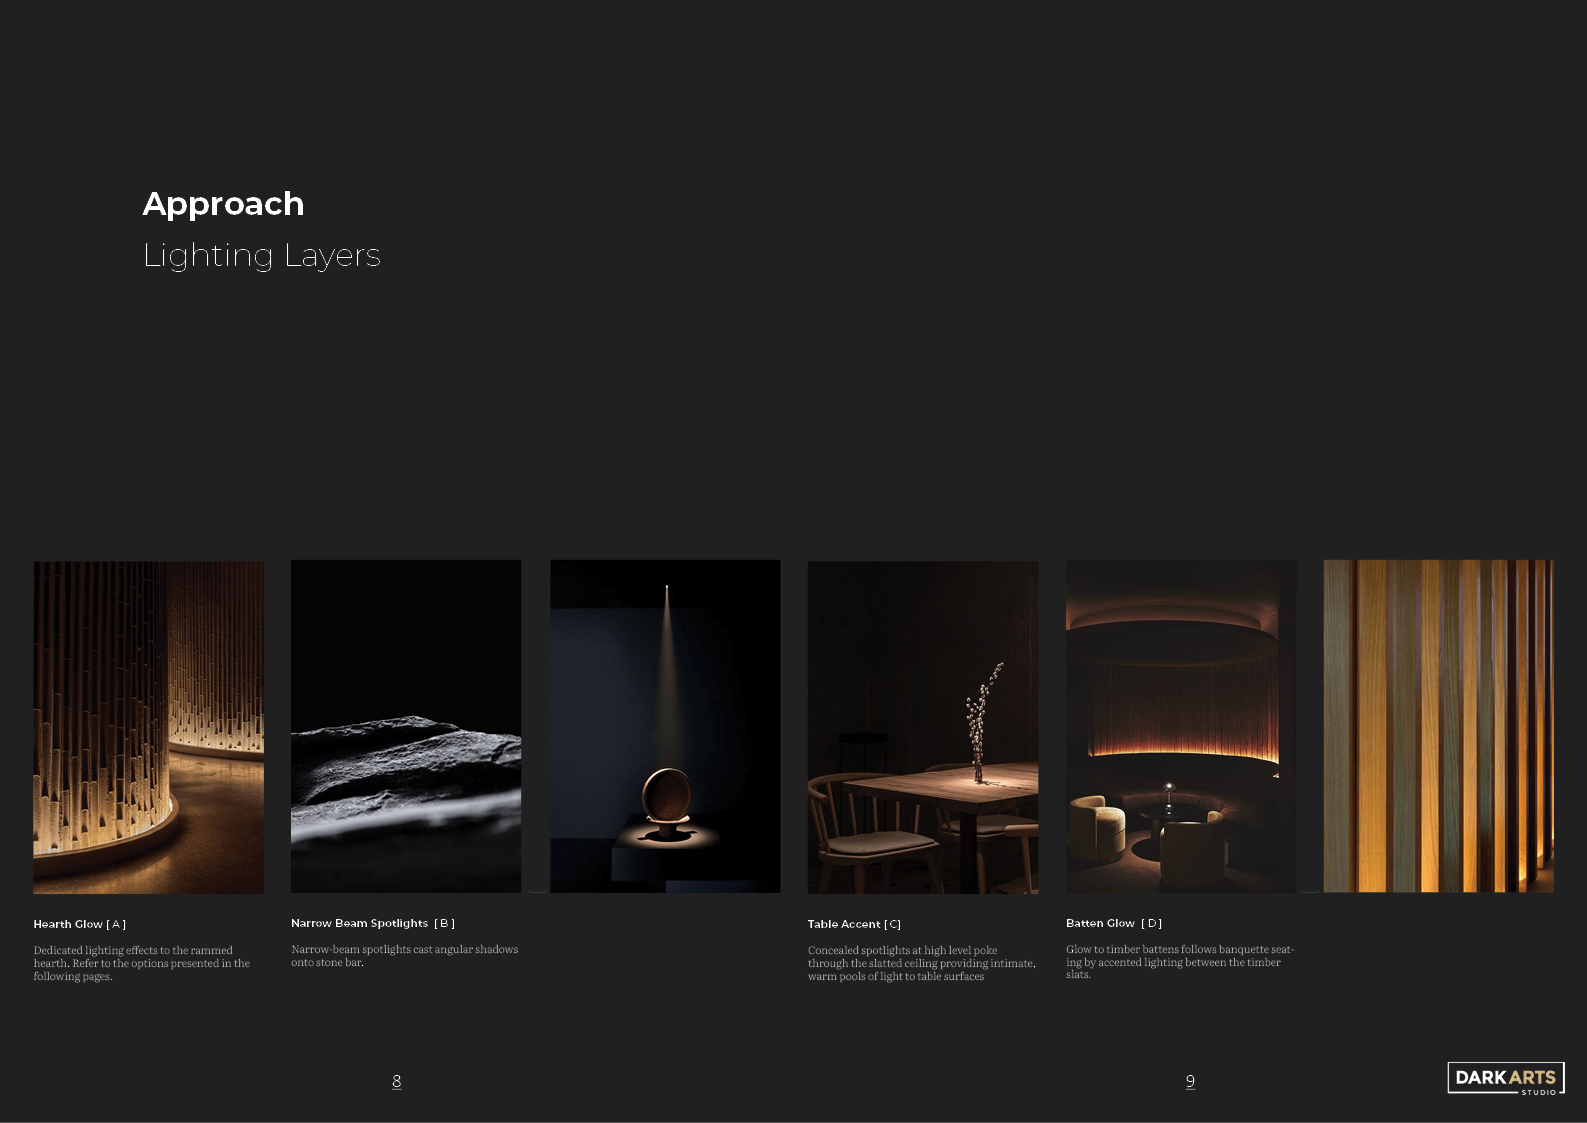Screen dimensions: 1587x1123
Task: Select the "Lighting Layers" subtitle text
Action: click(x=261, y=256)
